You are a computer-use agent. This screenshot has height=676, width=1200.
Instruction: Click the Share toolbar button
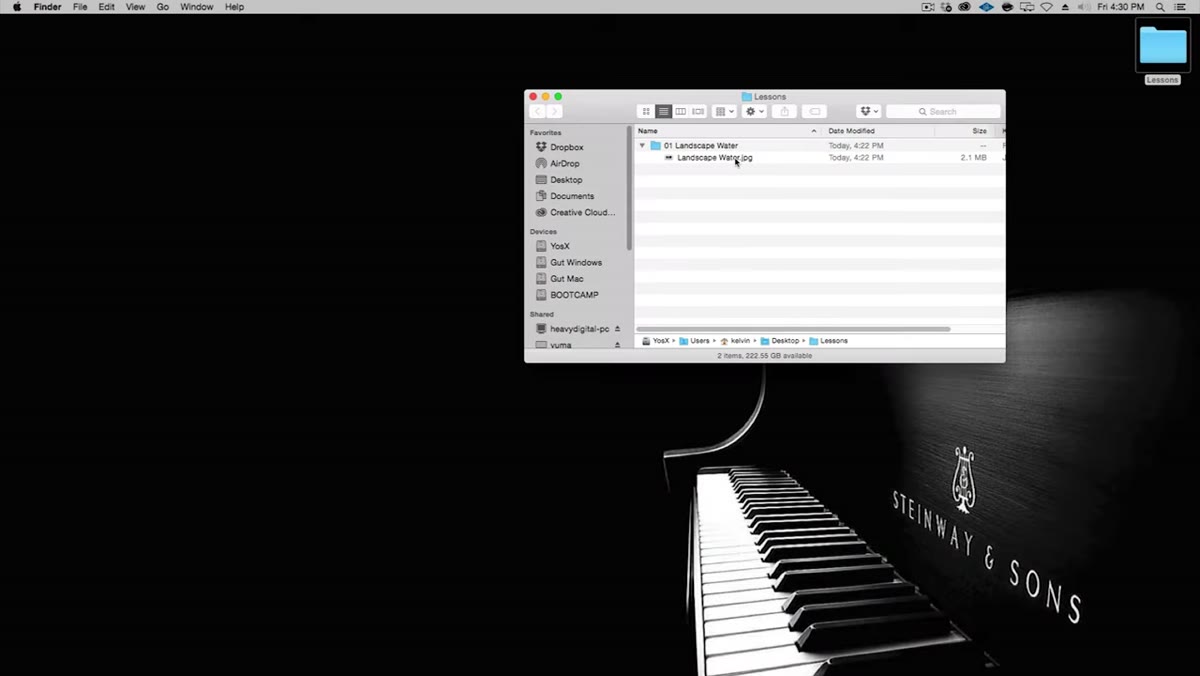tap(784, 111)
